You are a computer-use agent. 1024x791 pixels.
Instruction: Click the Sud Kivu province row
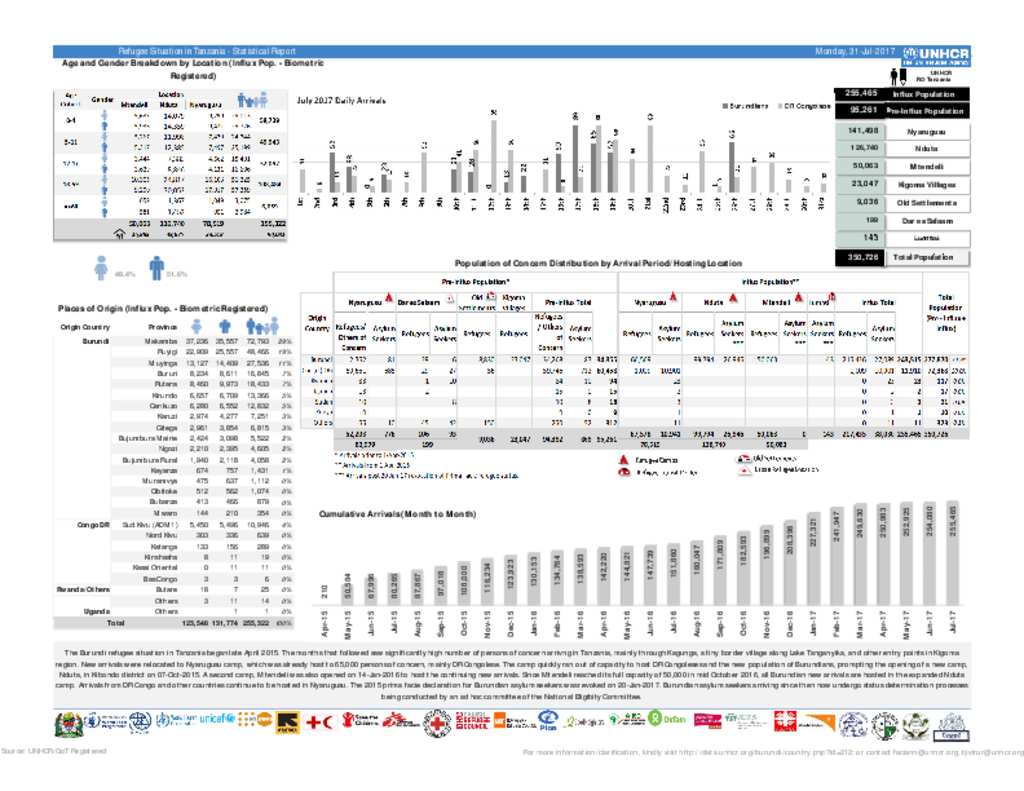[202, 525]
